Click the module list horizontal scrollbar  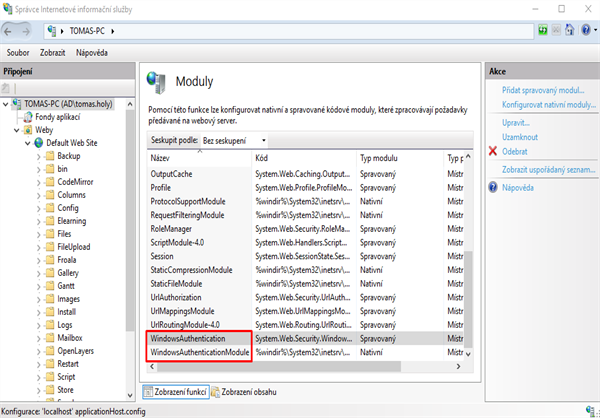tap(279, 366)
